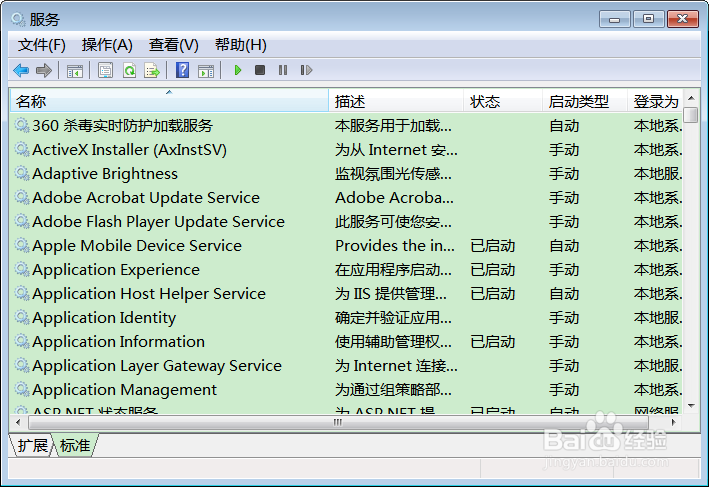Select Application Identity service

click(x=104, y=317)
